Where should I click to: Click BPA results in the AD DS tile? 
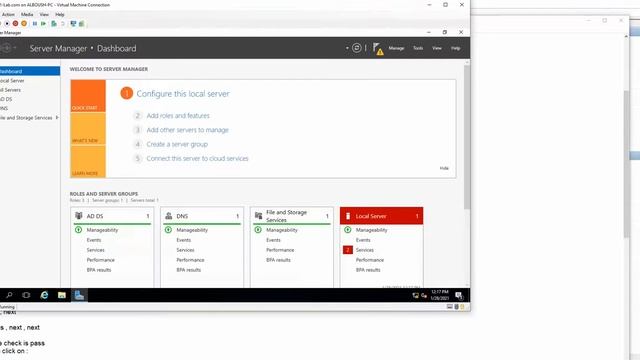99,270
